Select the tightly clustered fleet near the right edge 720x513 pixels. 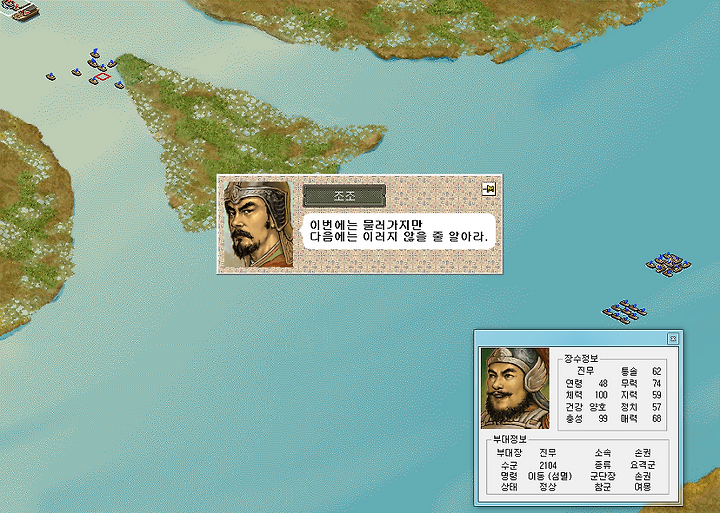point(668,264)
